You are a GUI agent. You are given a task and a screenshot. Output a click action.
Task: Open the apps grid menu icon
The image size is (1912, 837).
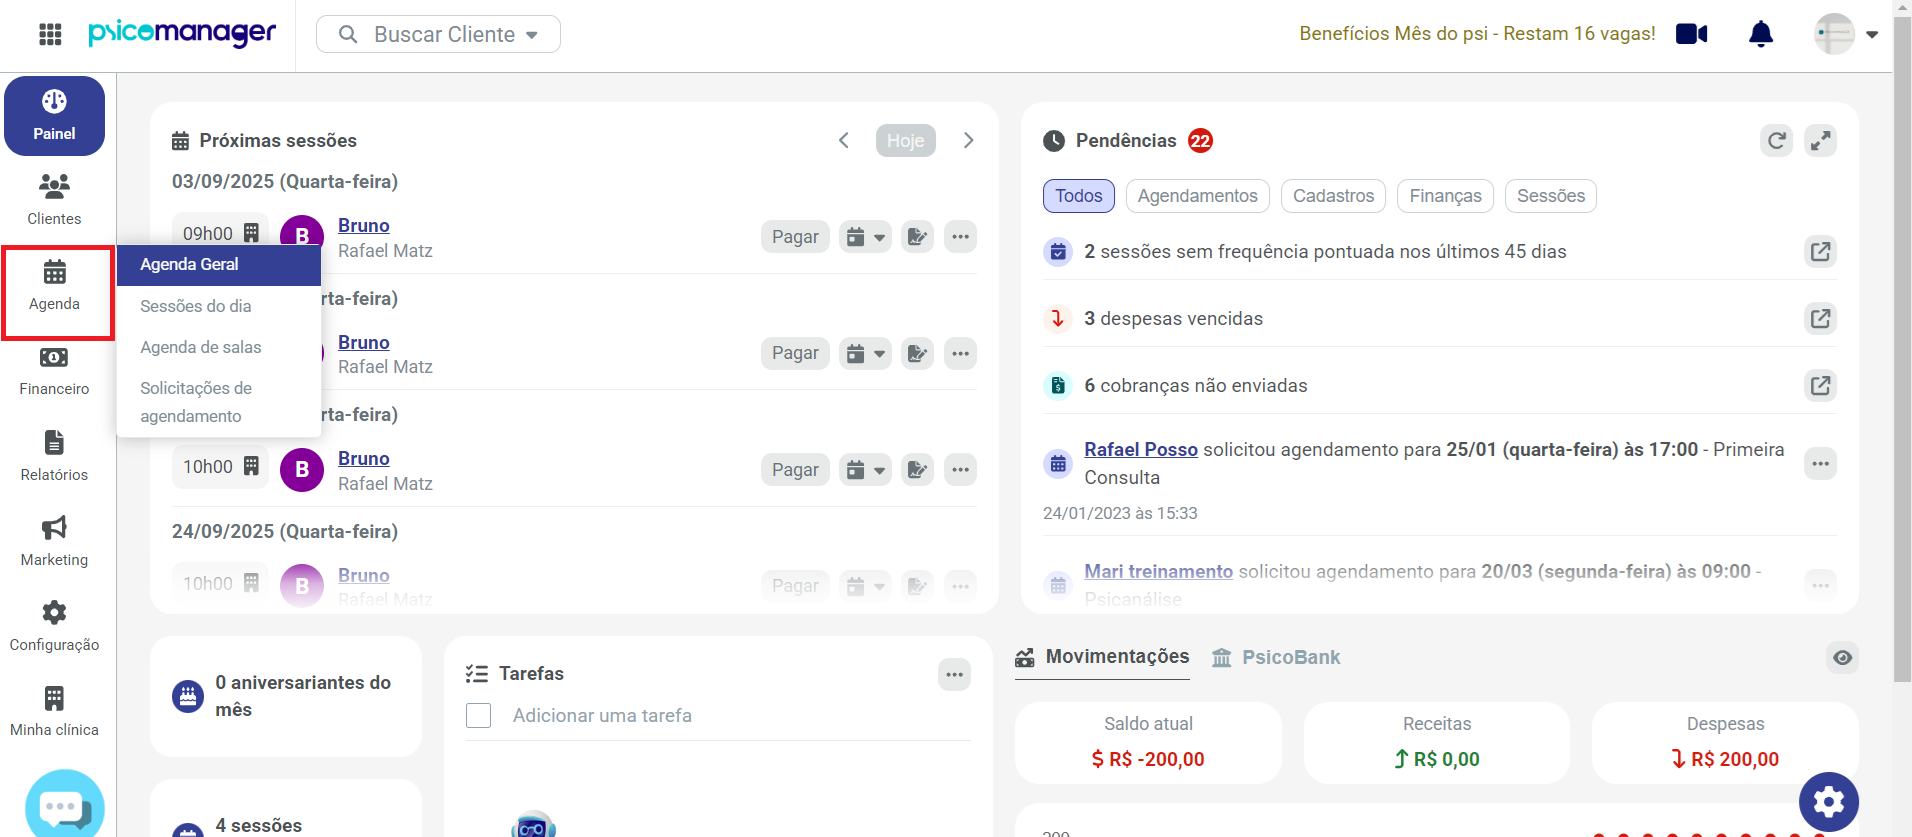pos(50,34)
